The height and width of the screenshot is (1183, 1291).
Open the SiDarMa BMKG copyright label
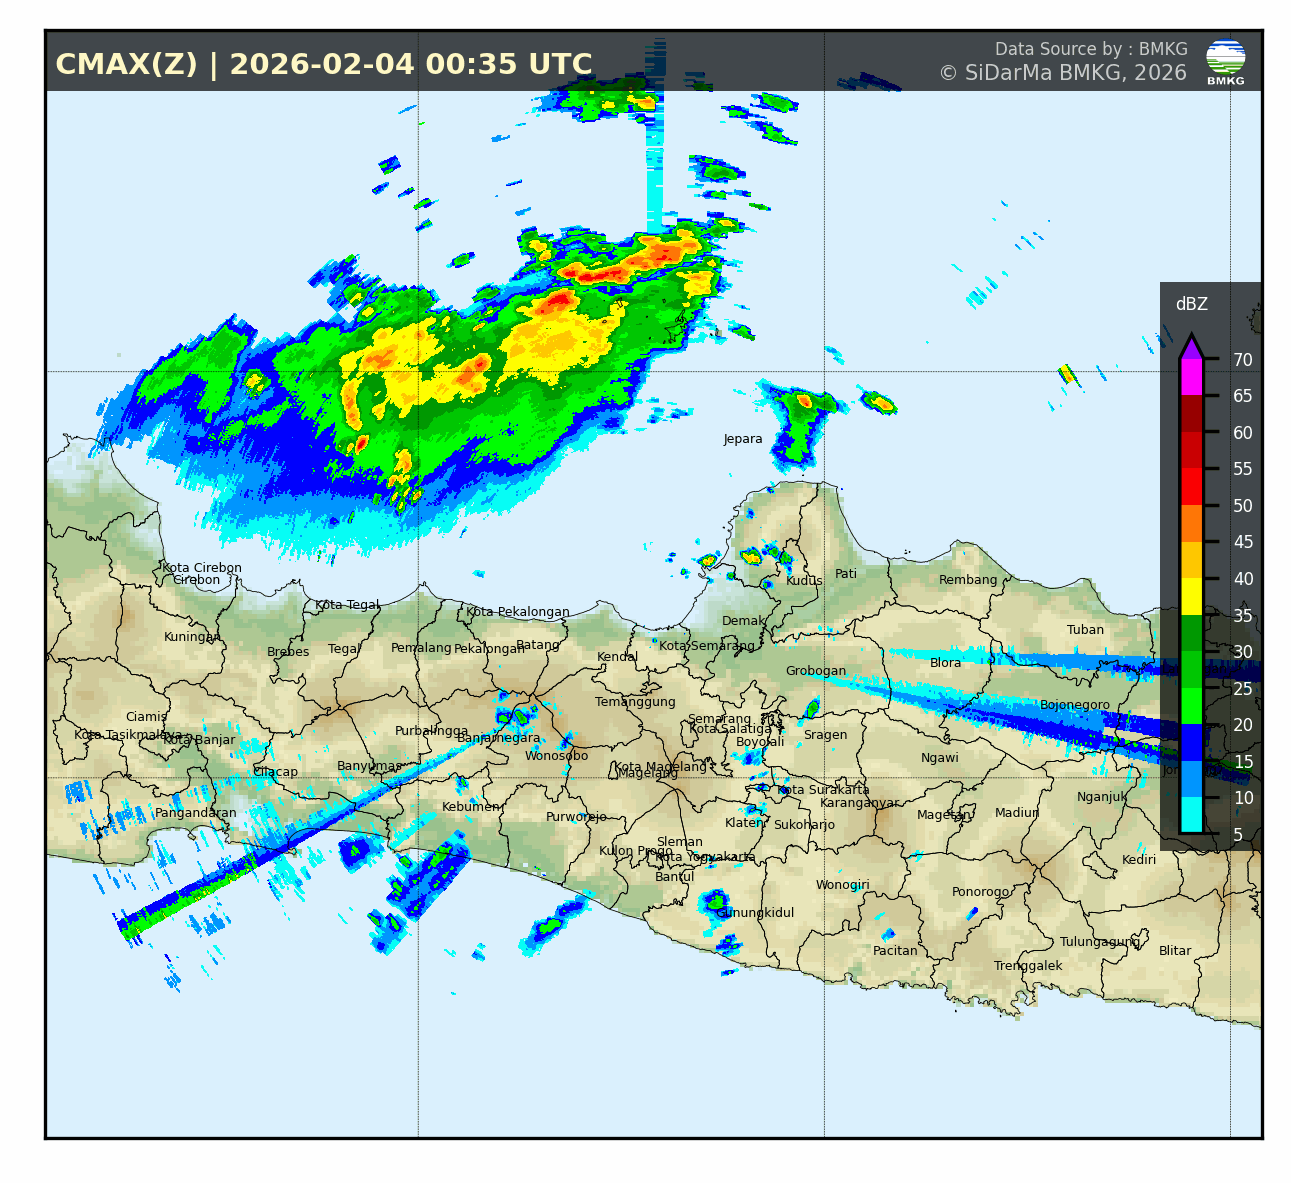[x=1062, y=73]
